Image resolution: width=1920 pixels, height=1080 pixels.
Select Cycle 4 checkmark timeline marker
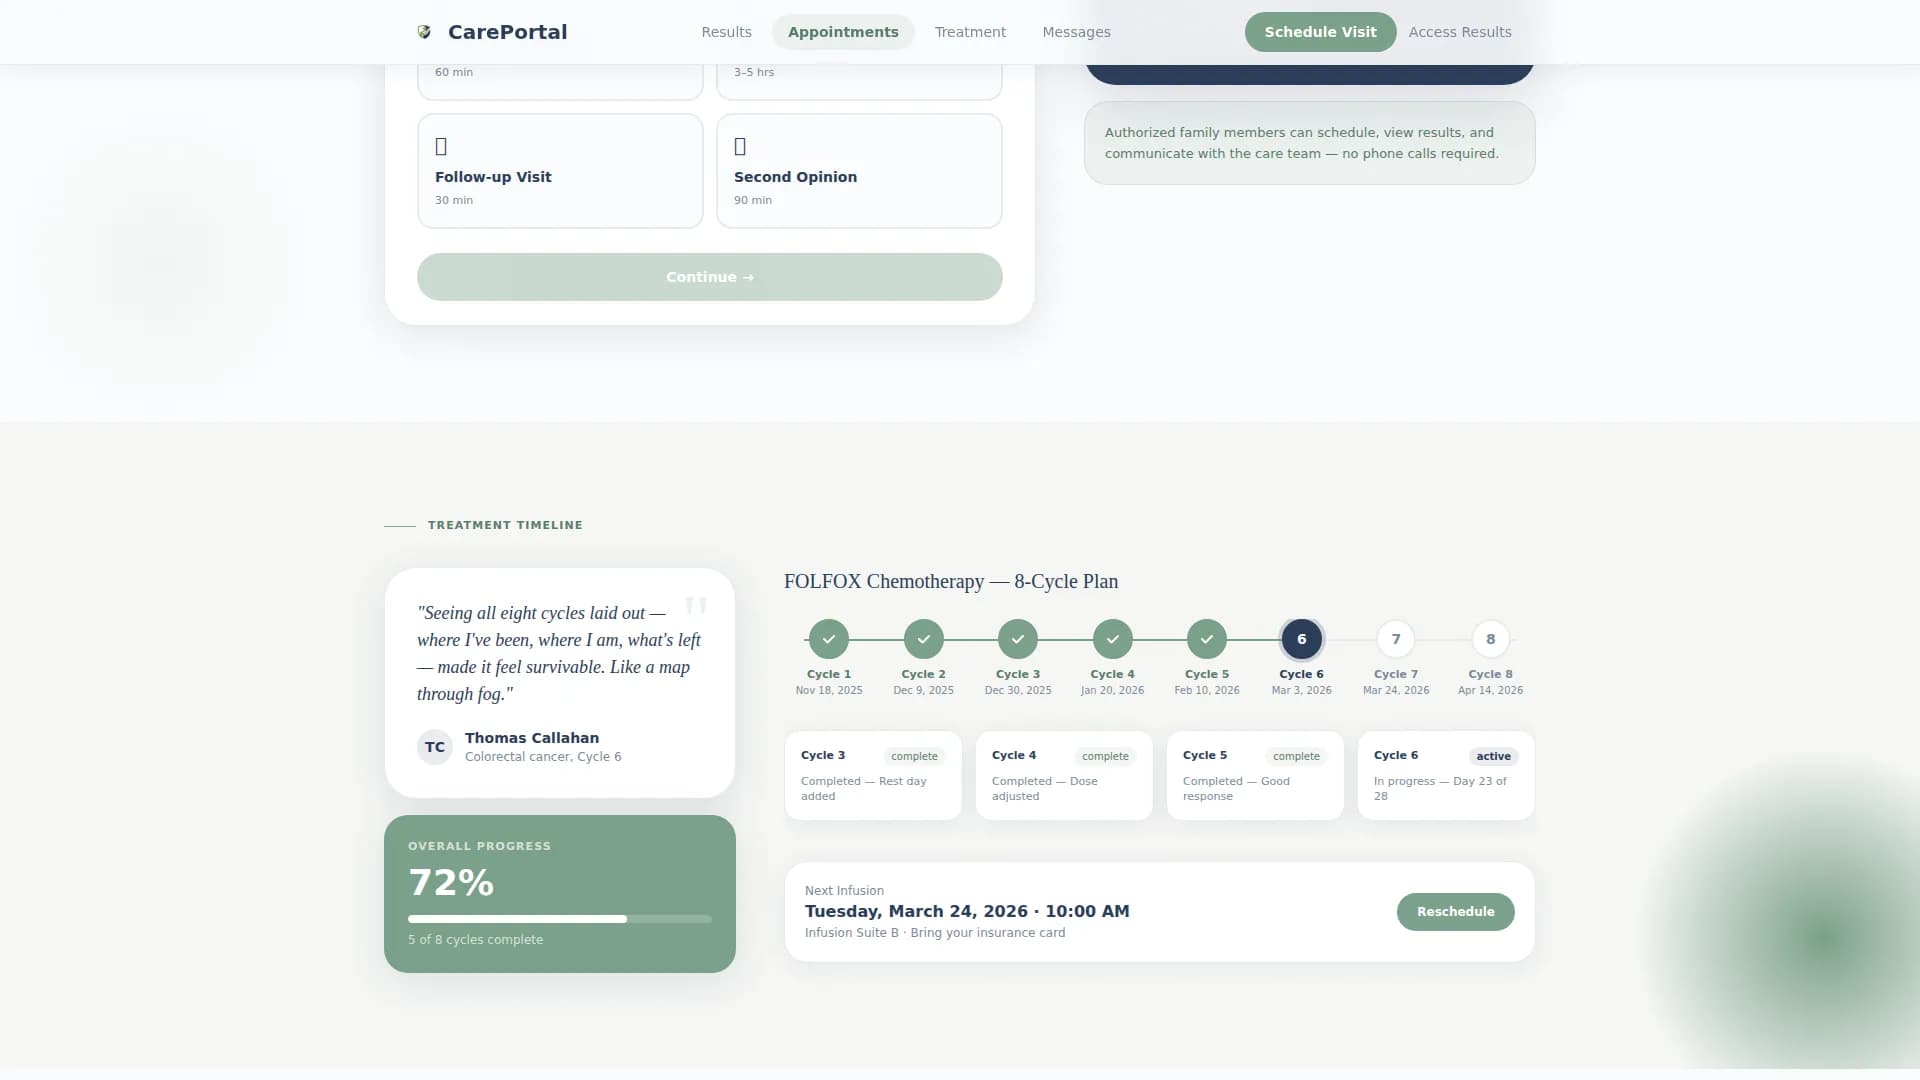(x=1113, y=639)
